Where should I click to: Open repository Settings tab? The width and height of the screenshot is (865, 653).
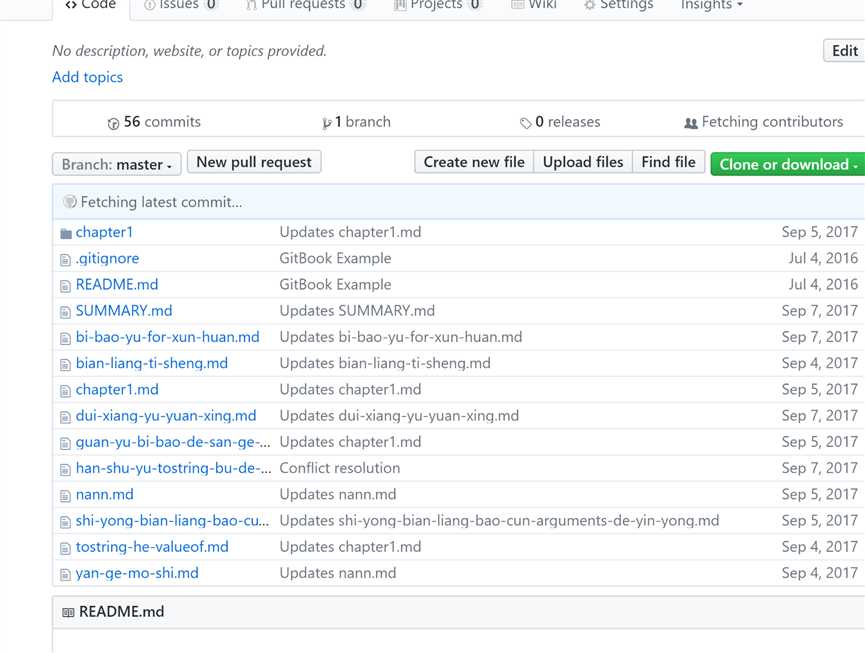(618, 4)
